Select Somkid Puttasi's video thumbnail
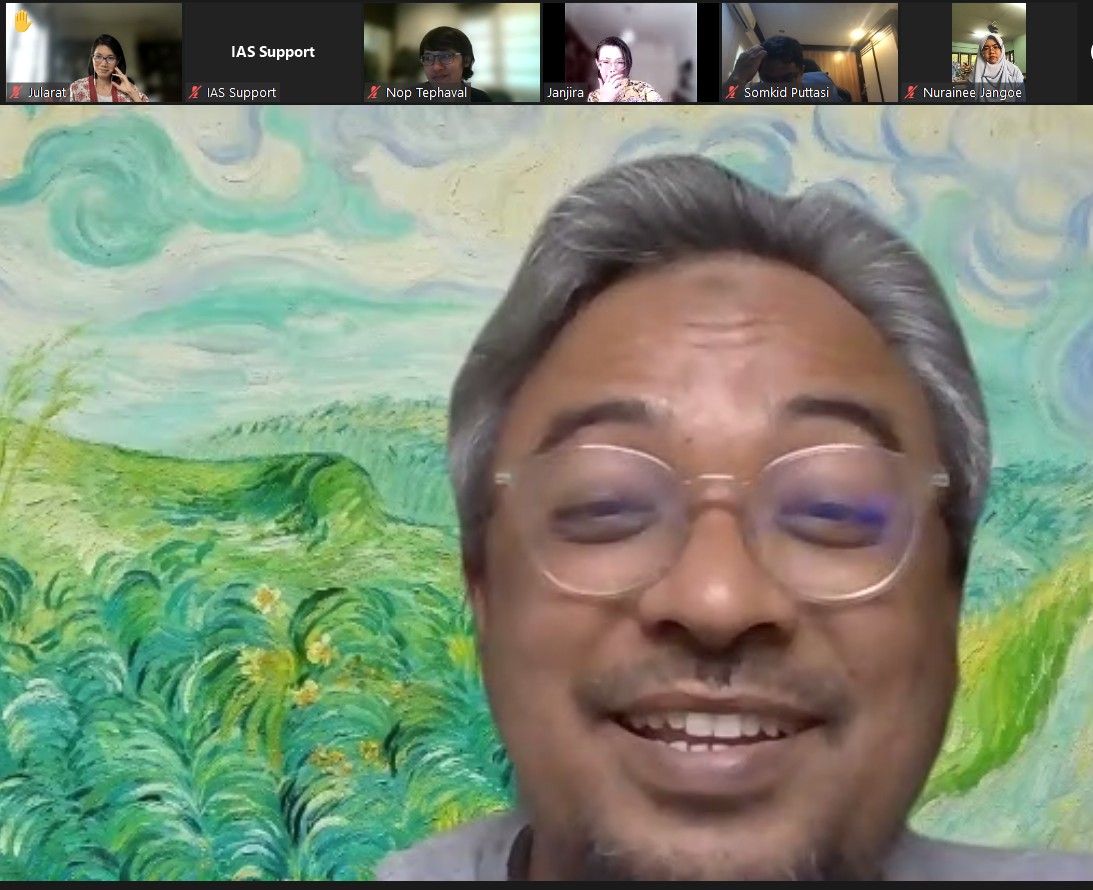This screenshot has height=890, width=1093. pos(809,52)
